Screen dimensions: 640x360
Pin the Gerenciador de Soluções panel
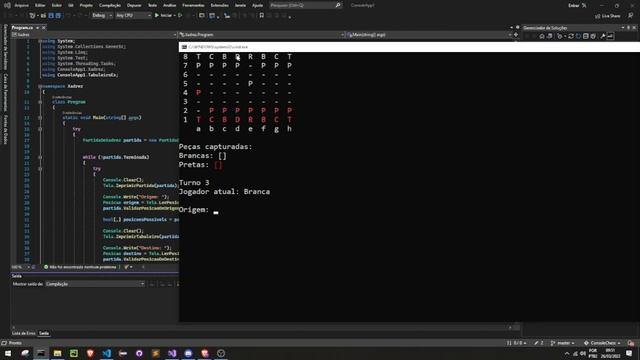(629, 28)
